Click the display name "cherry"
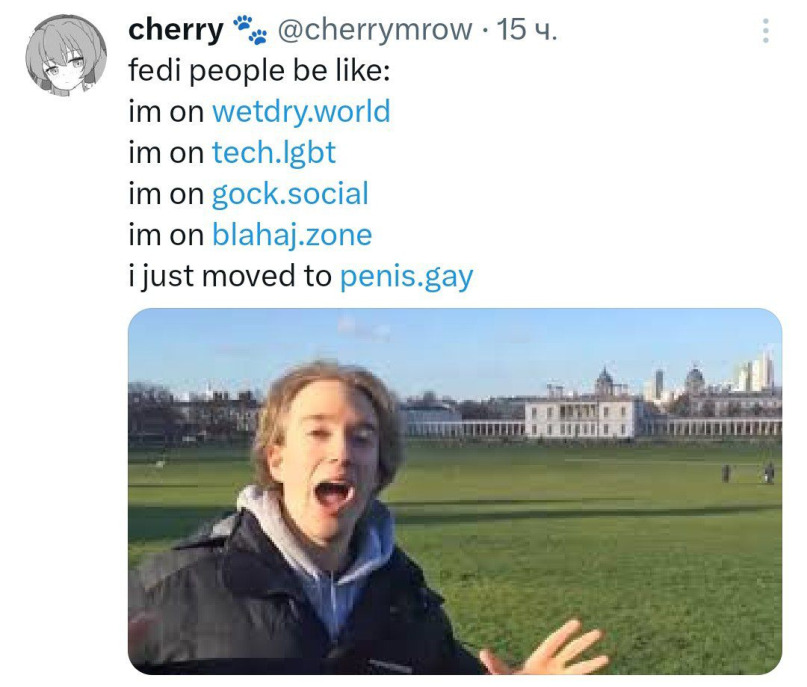Image resolution: width=807 pixels, height=687 pixels. (175, 31)
